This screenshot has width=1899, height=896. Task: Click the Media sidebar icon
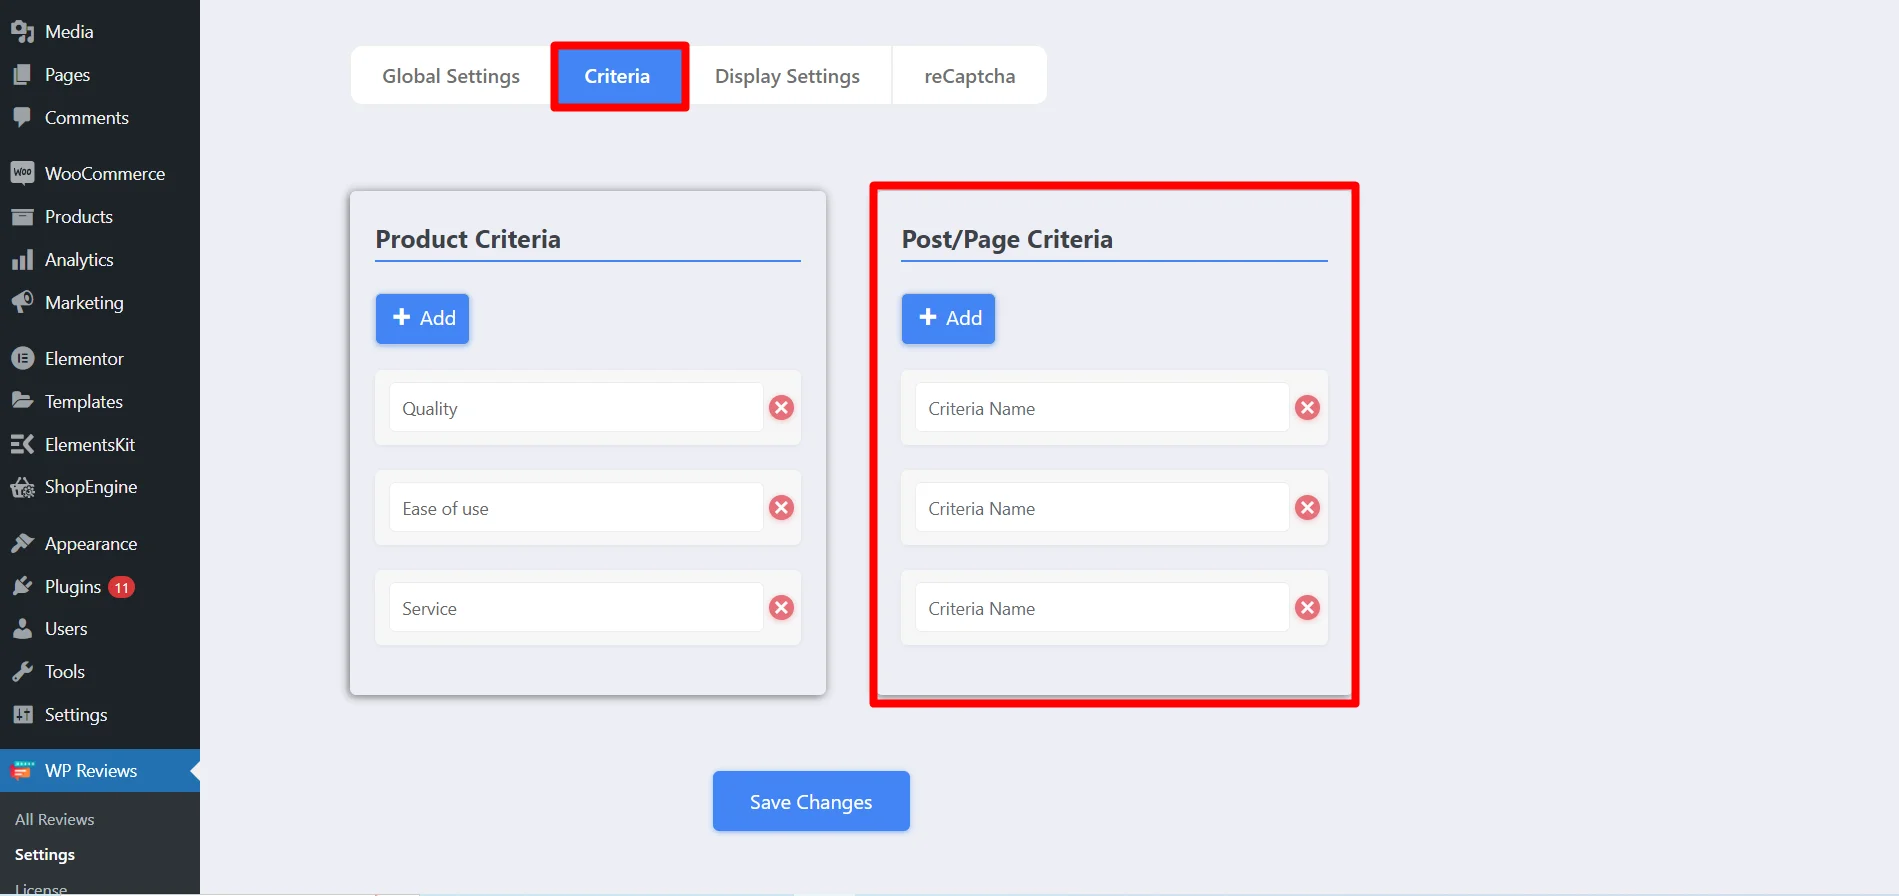point(22,31)
